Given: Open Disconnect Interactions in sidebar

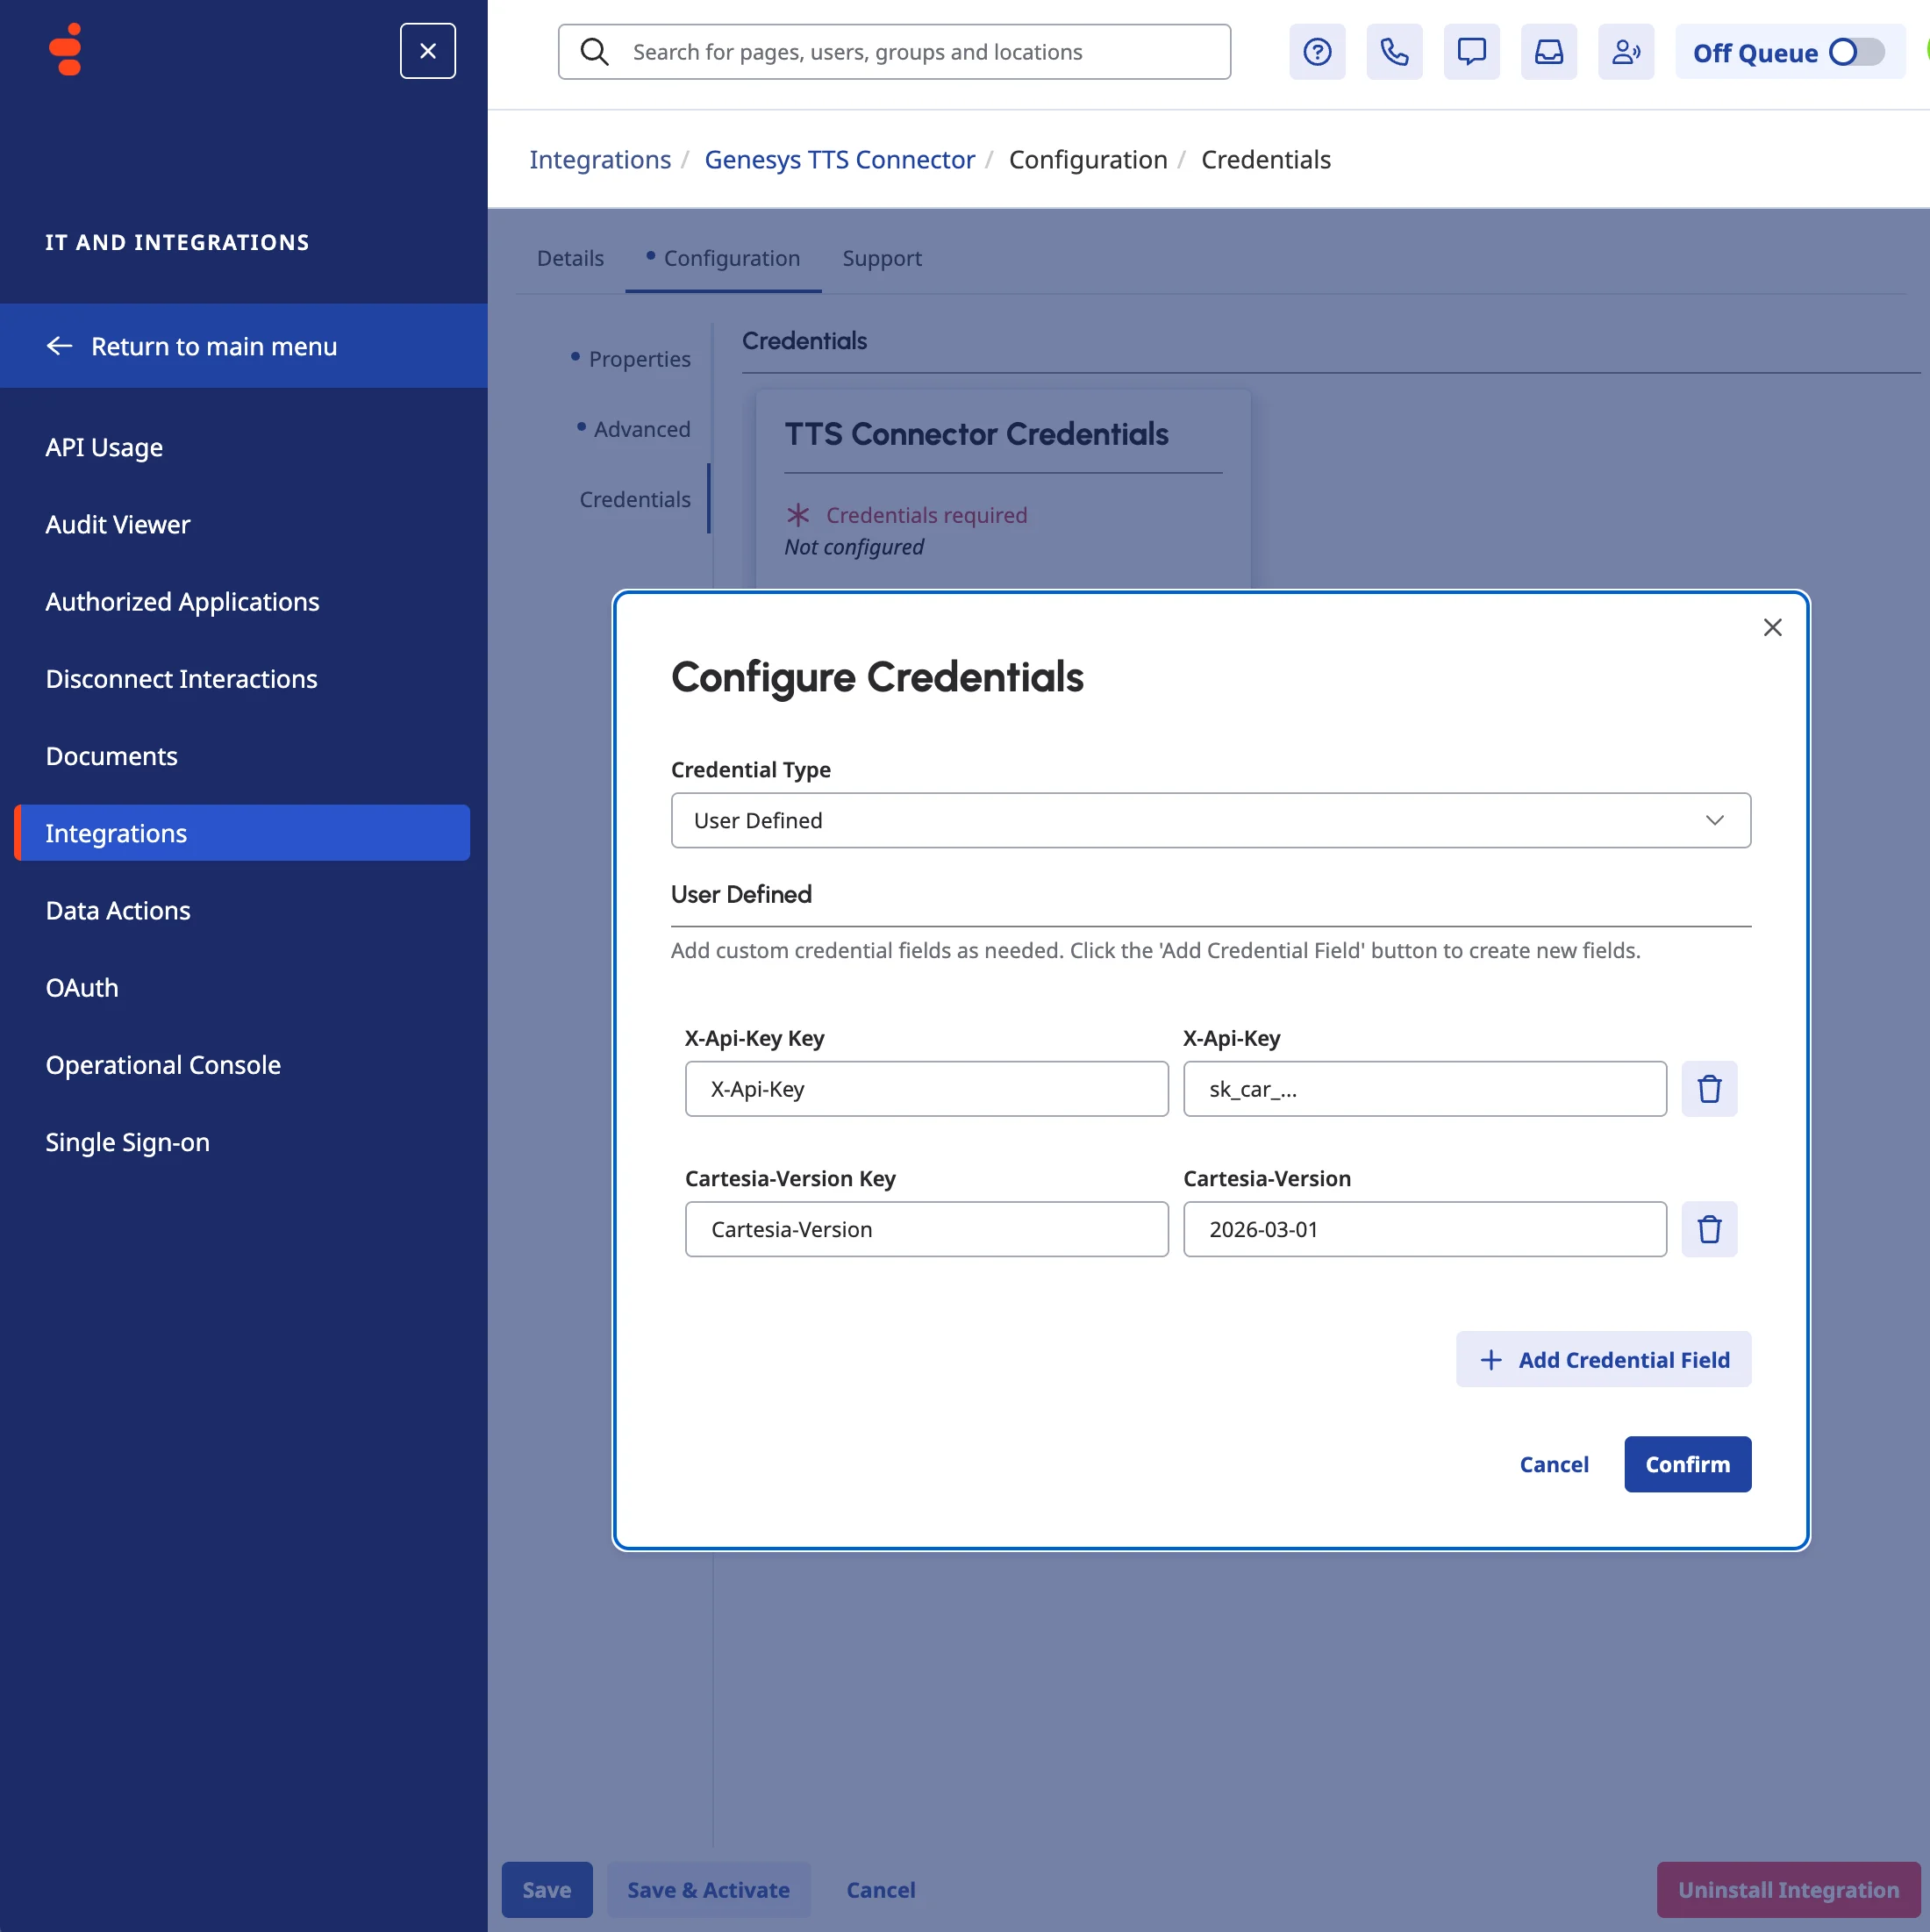Looking at the screenshot, I should 181,678.
